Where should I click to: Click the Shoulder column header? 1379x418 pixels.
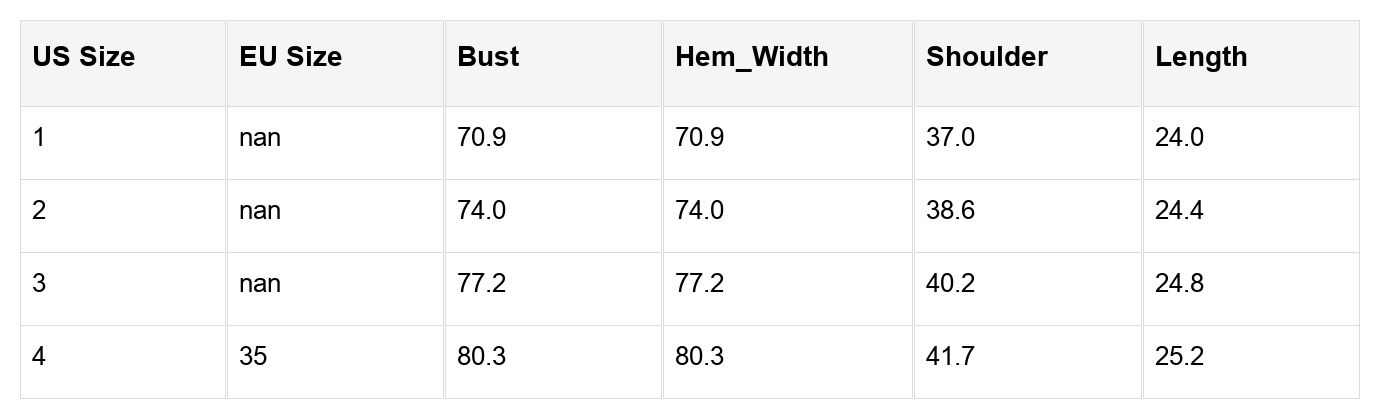[x=986, y=57]
